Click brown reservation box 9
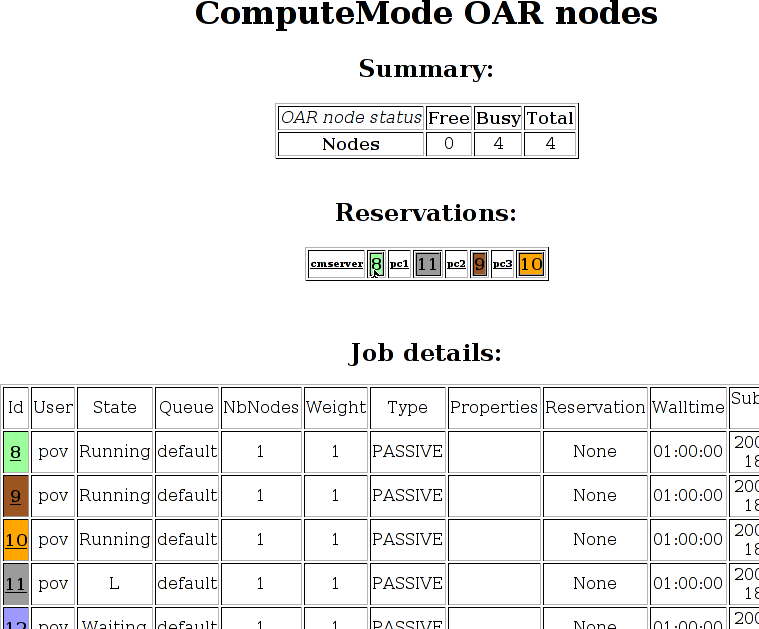The height and width of the screenshot is (629, 759). (479, 264)
